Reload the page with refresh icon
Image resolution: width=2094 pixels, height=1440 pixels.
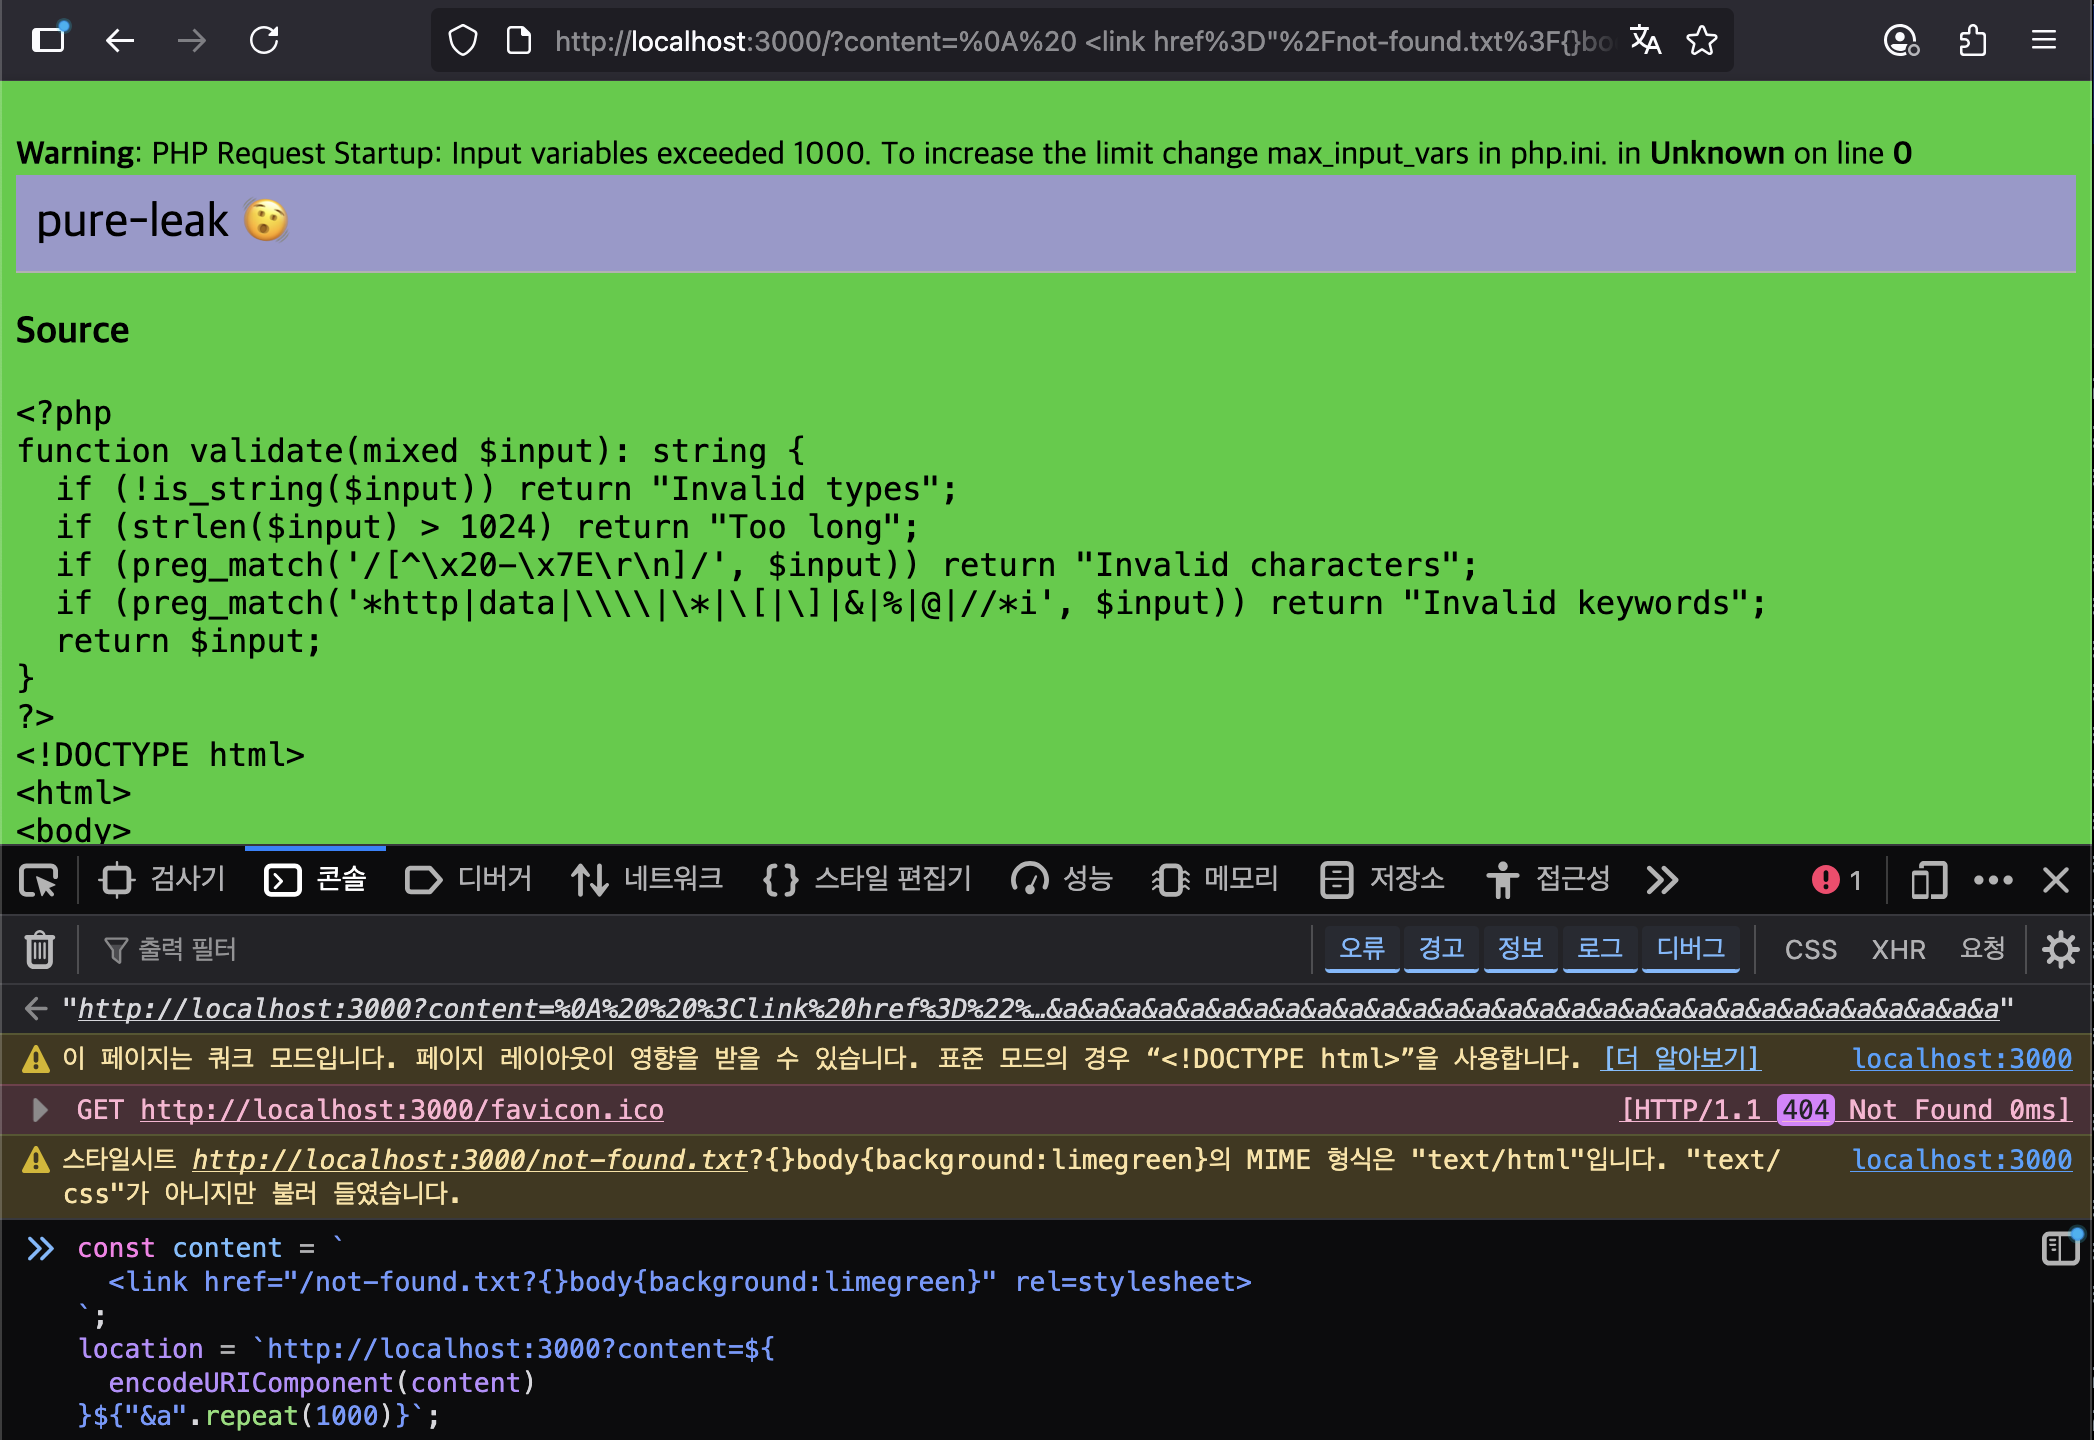click(264, 41)
